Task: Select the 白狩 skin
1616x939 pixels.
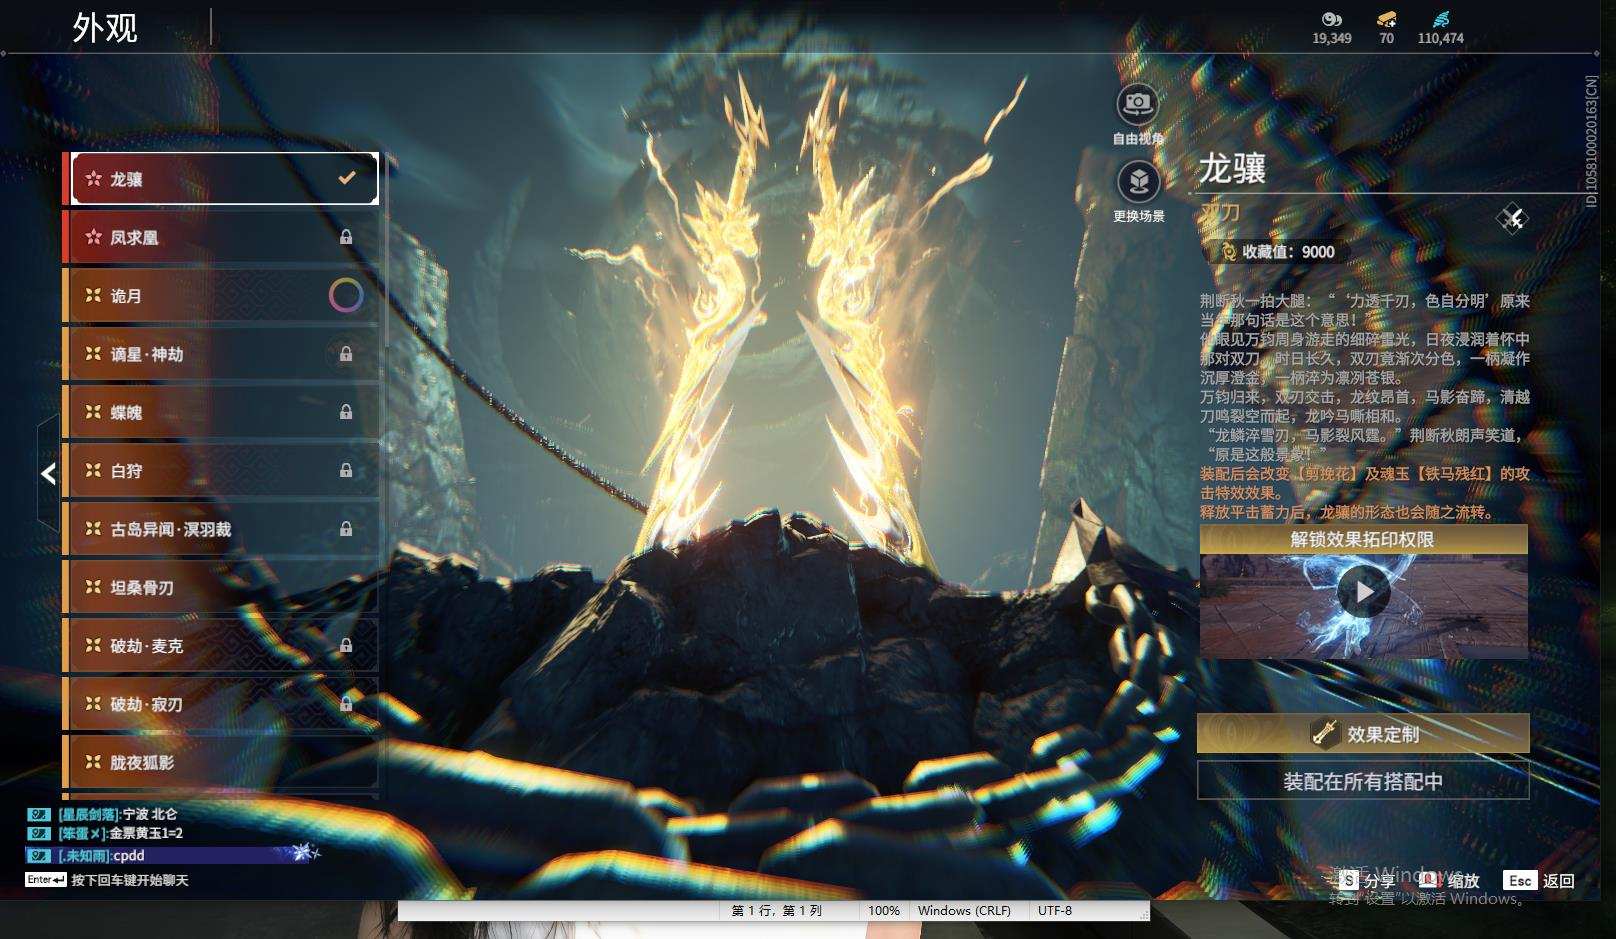Action: [221, 470]
